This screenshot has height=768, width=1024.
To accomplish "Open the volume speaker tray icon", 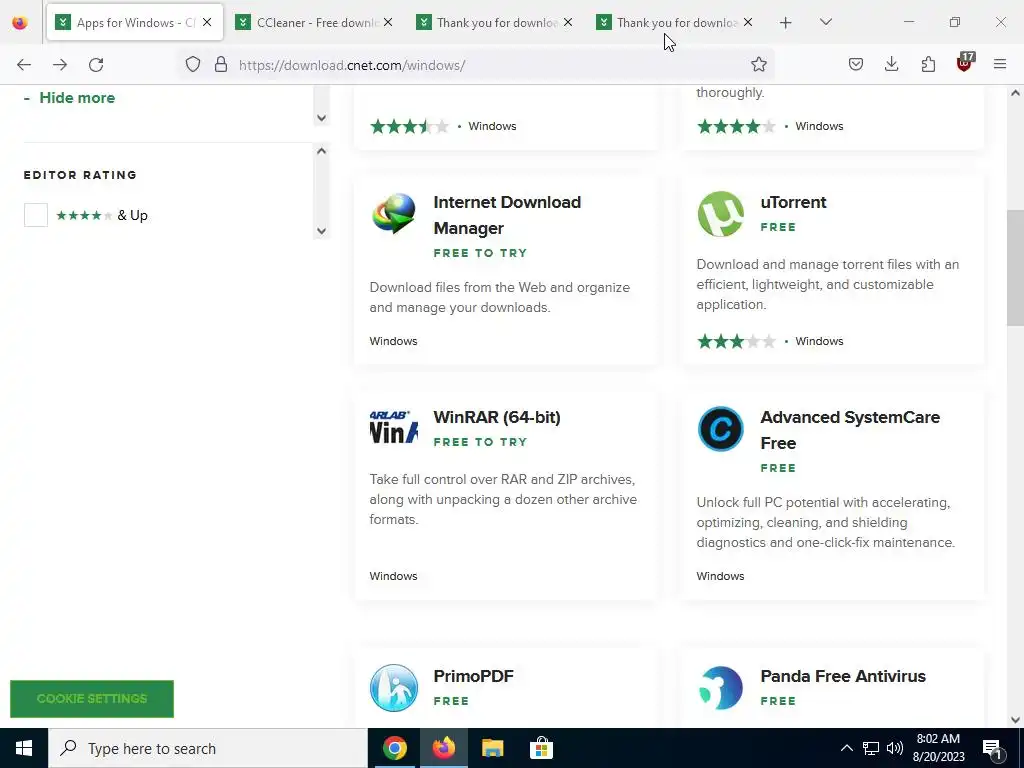I will click(x=895, y=748).
